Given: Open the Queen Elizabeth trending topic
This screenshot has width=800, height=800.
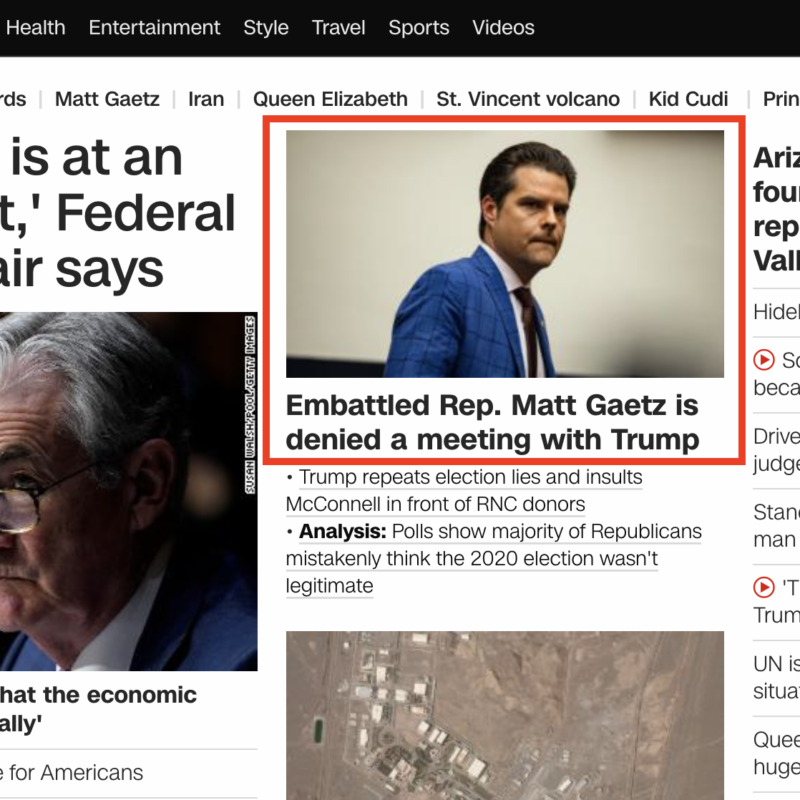Looking at the screenshot, I should point(330,99).
